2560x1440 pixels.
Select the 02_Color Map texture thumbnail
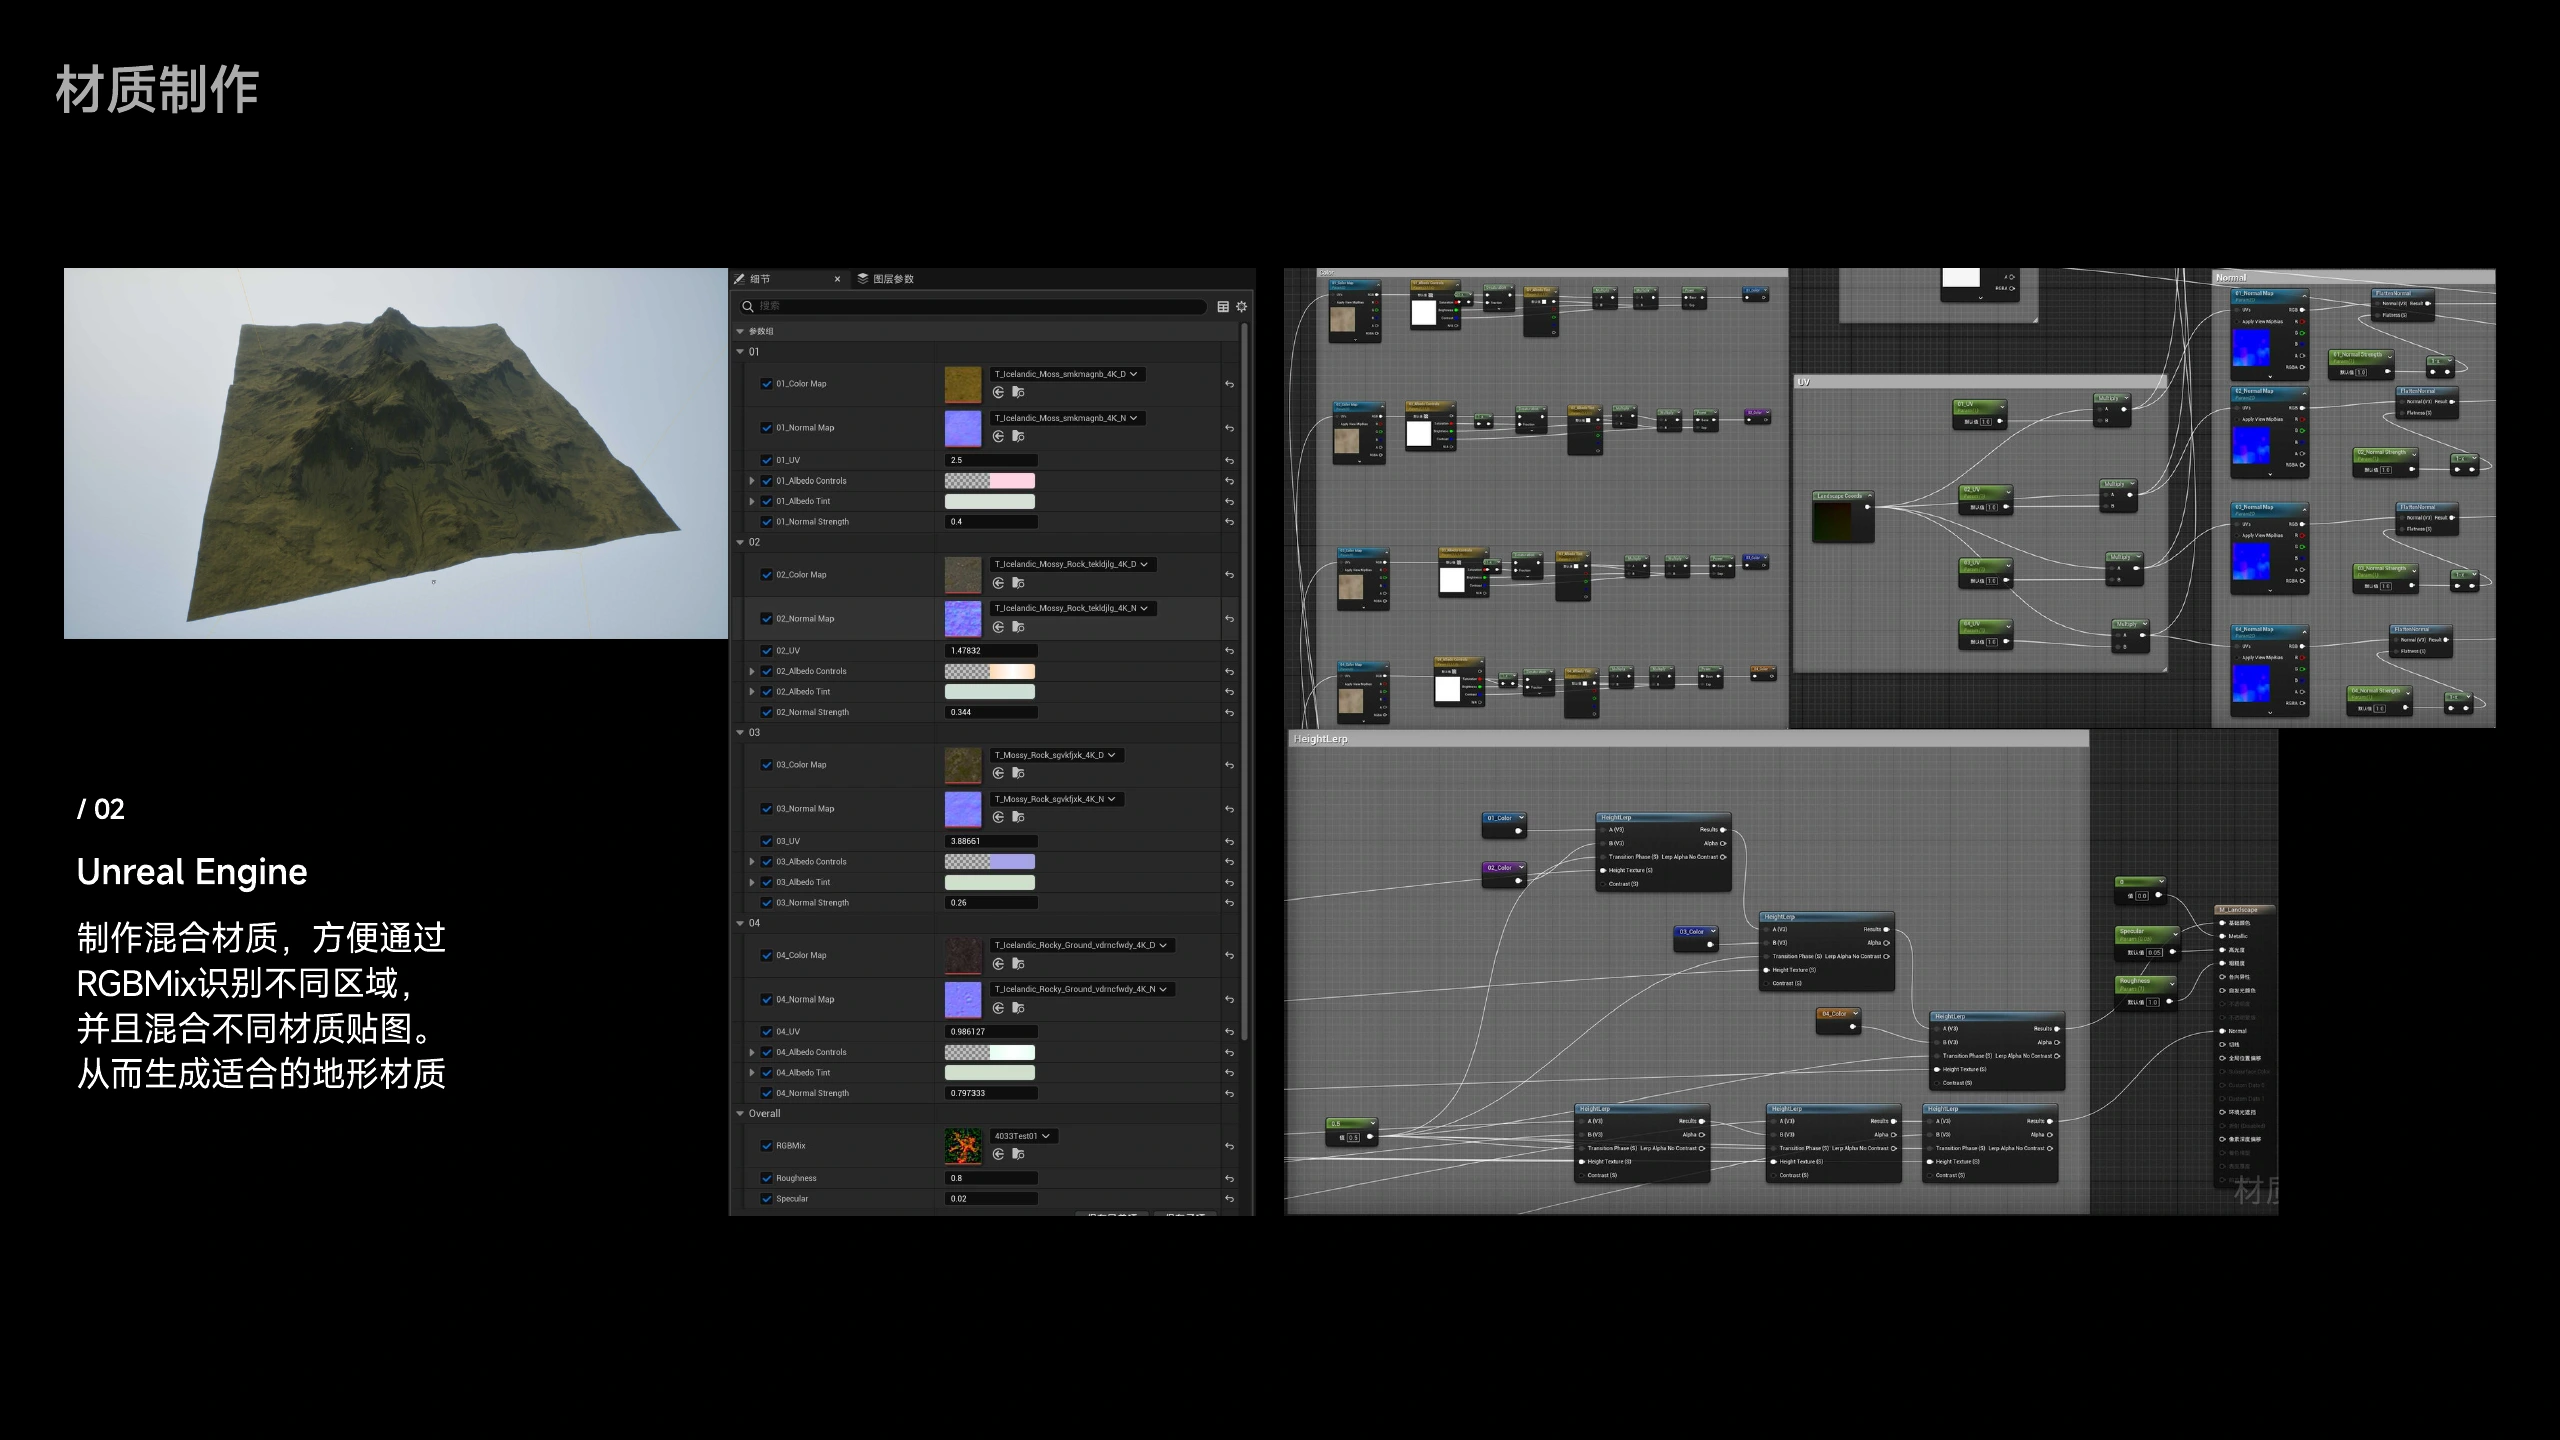click(x=963, y=575)
